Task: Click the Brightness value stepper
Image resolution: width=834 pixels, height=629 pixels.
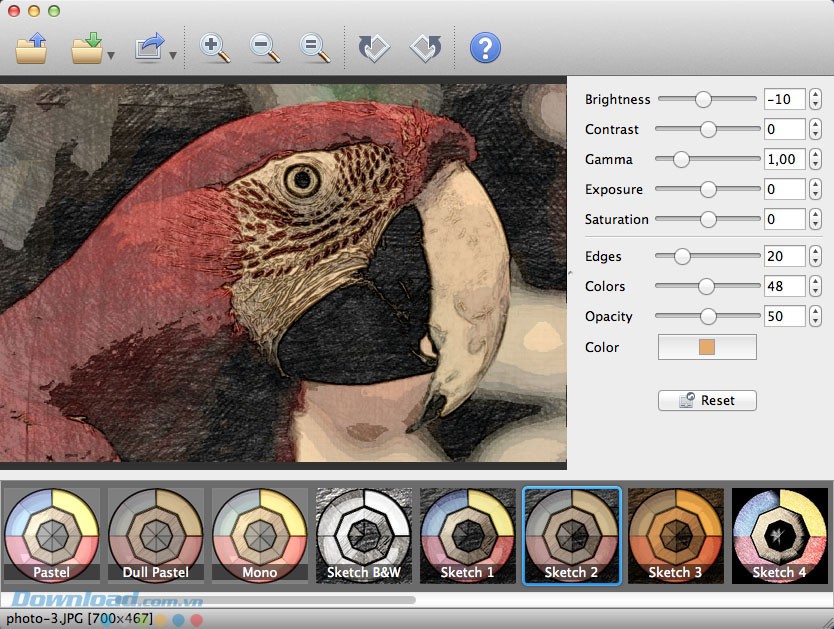Action: 816,99
